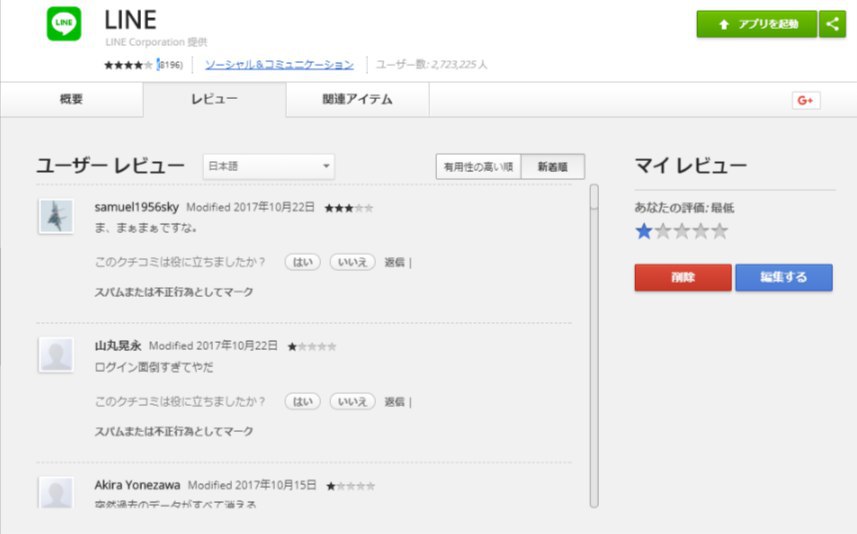The height and width of the screenshot is (534, 857).
Task: Select the first star in マイ レビュー
Action: pos(644,232)
